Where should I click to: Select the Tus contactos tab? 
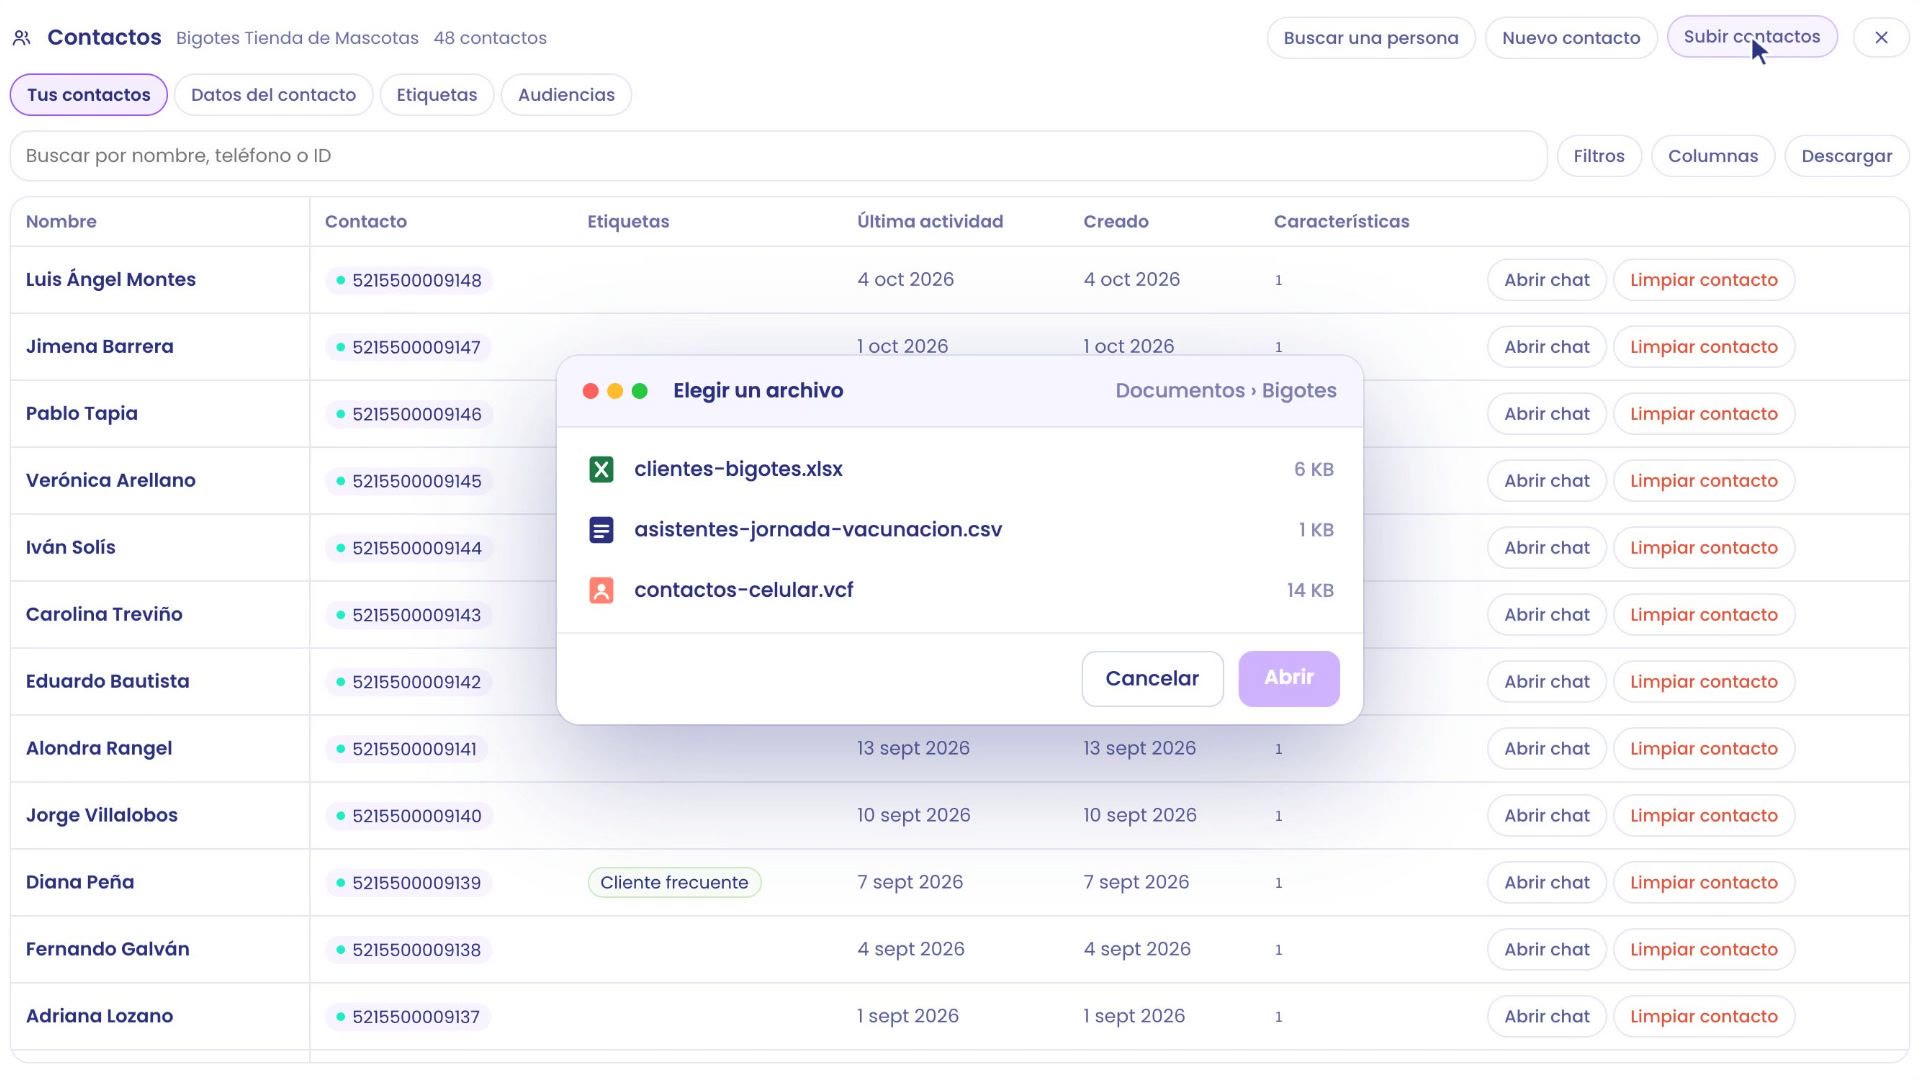pyautogui.click(x=89, y=95)
